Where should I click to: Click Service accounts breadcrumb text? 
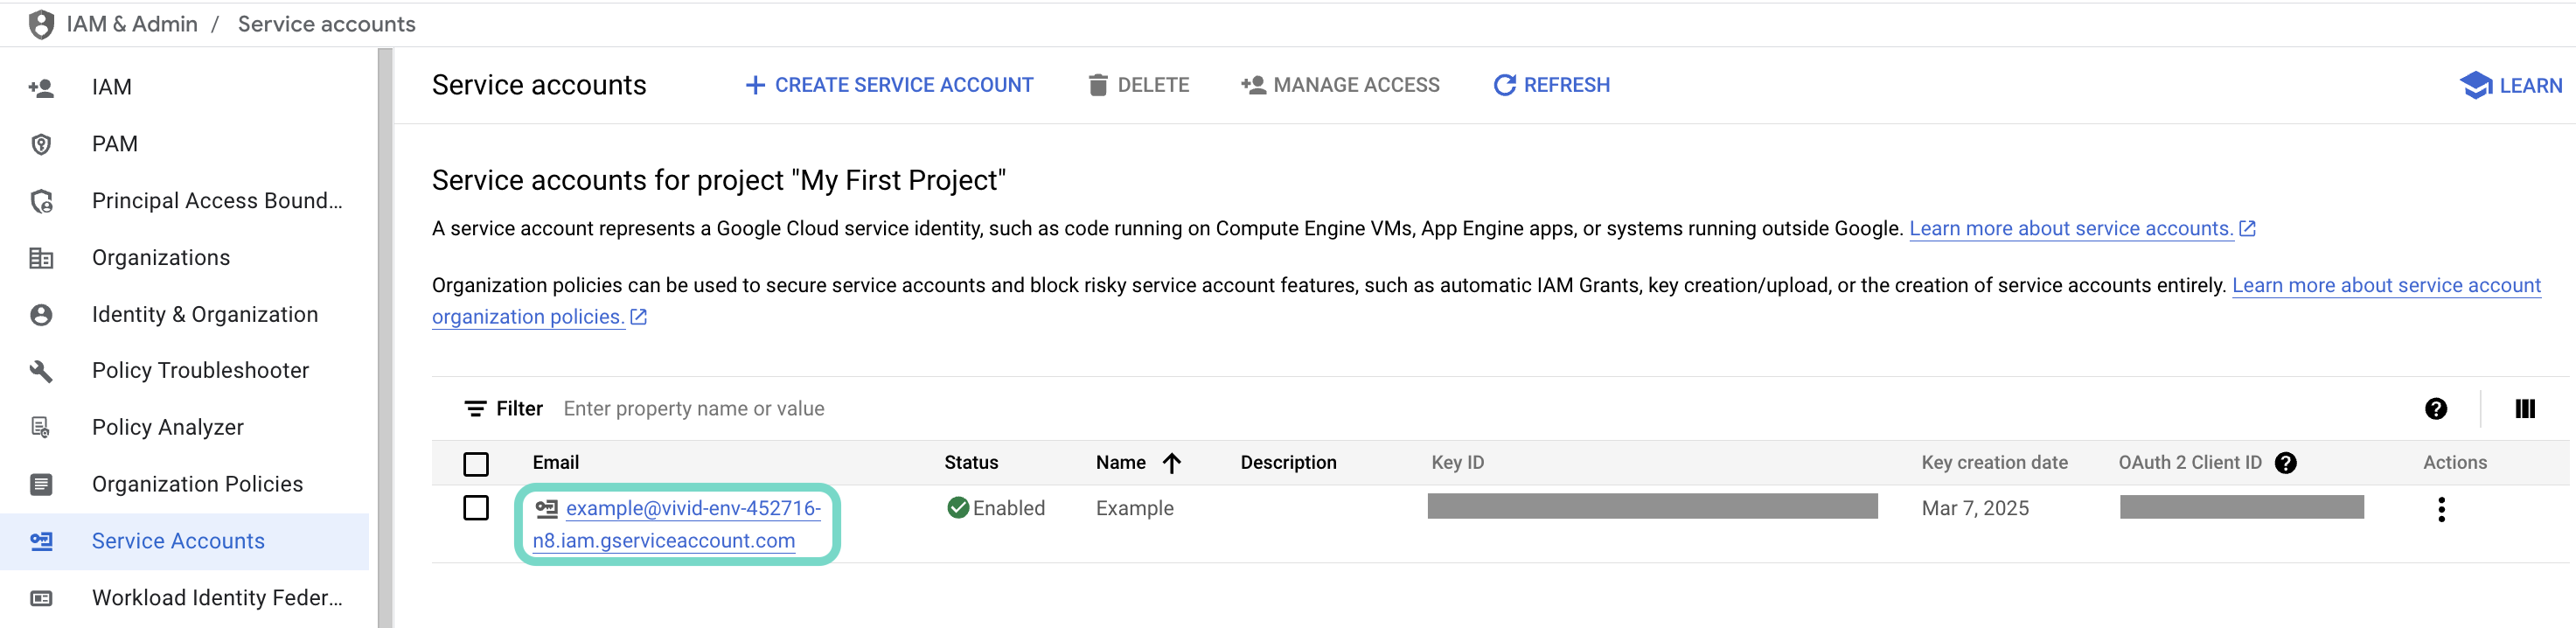(x=326, y=24)
